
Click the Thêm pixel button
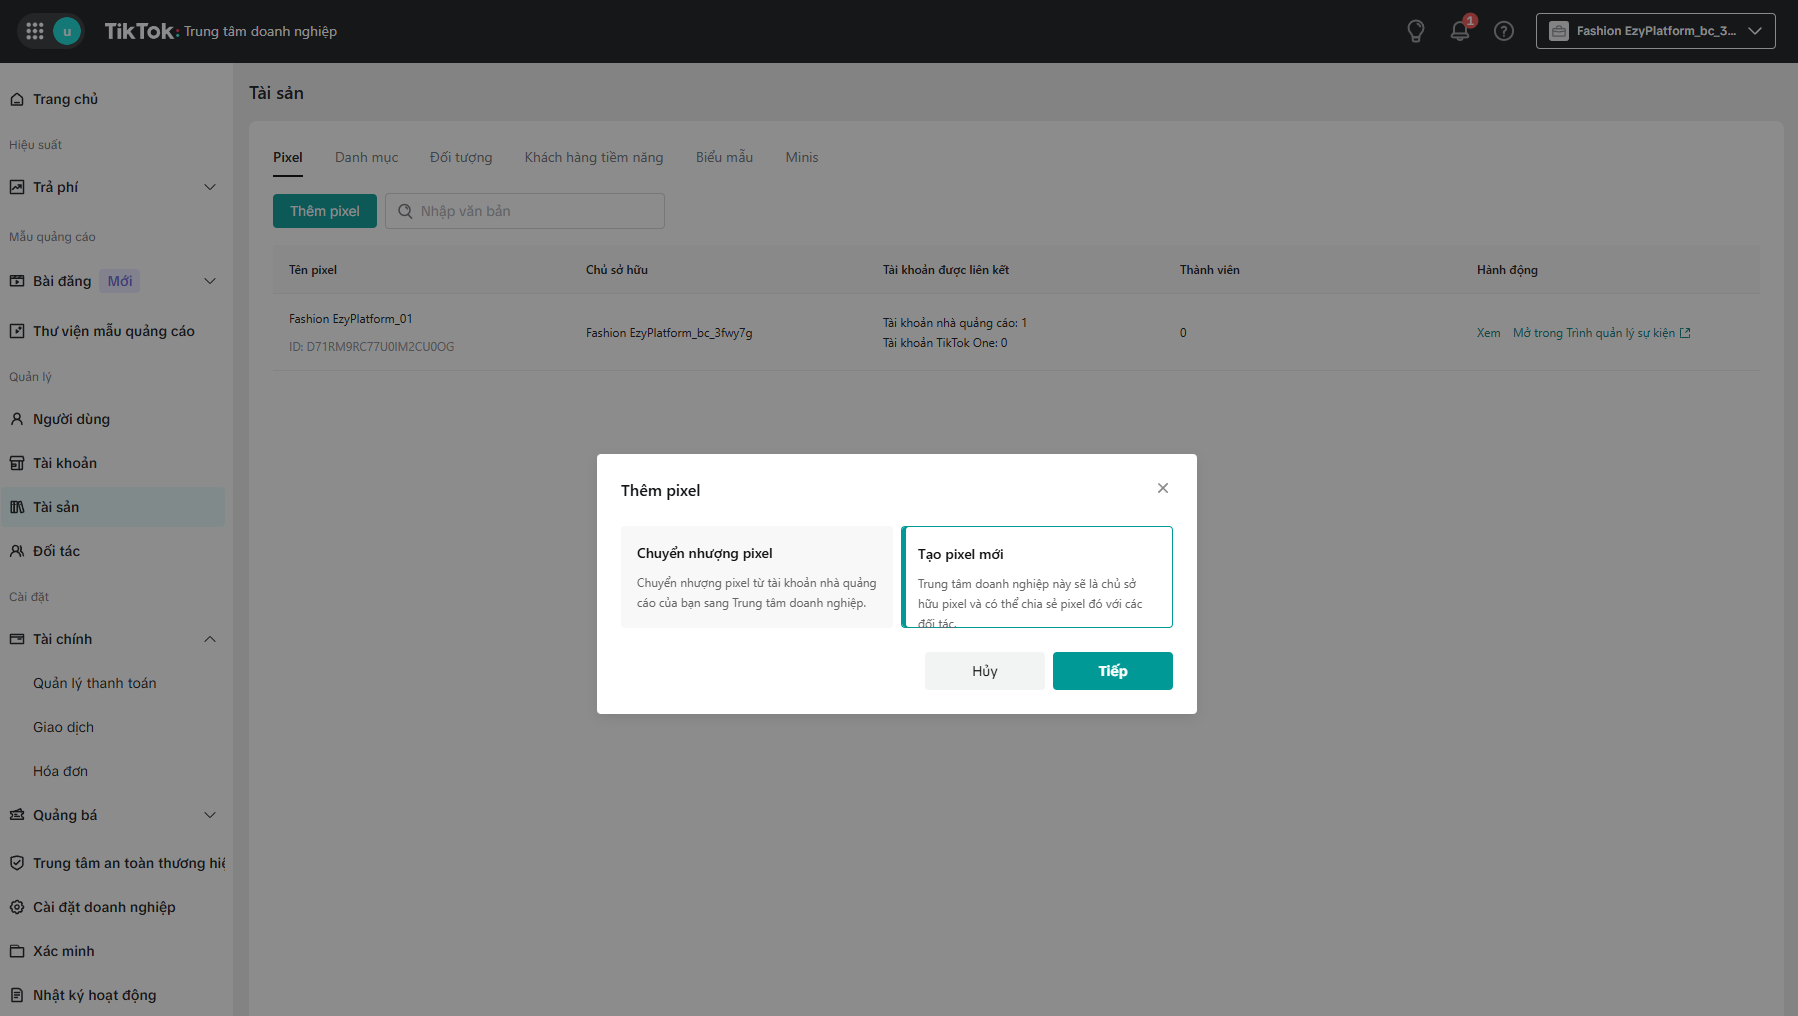click(325, 211)
